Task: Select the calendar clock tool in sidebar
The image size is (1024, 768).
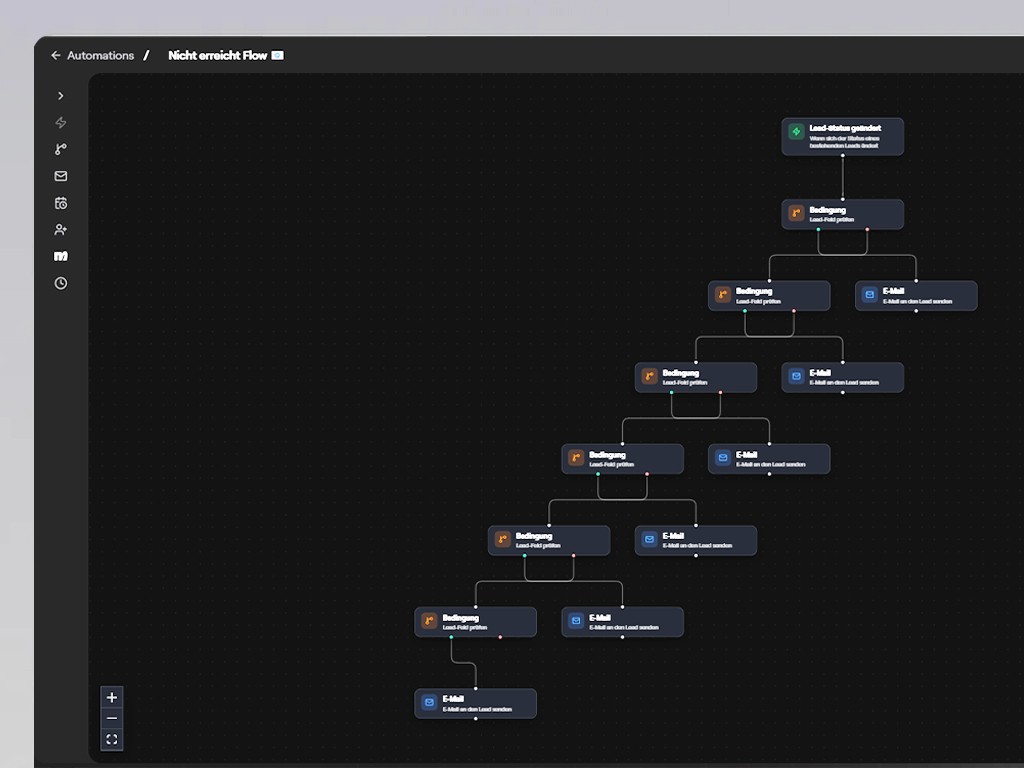Action: pos(61,203)
